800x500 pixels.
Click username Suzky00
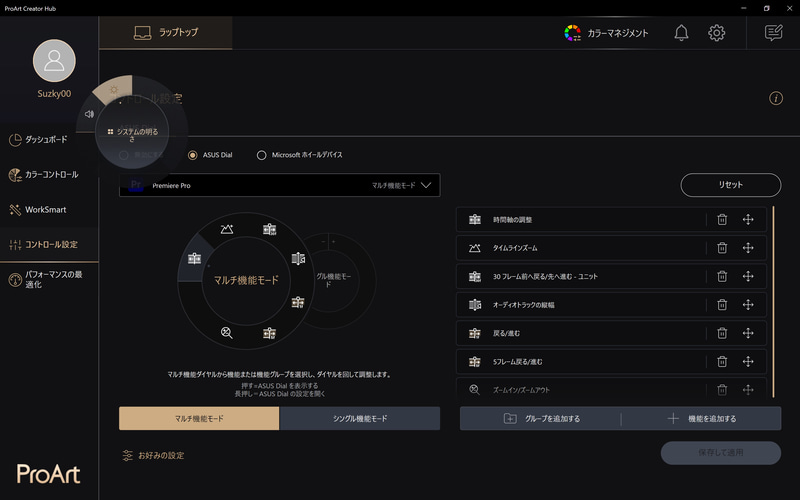click(54, 93)
